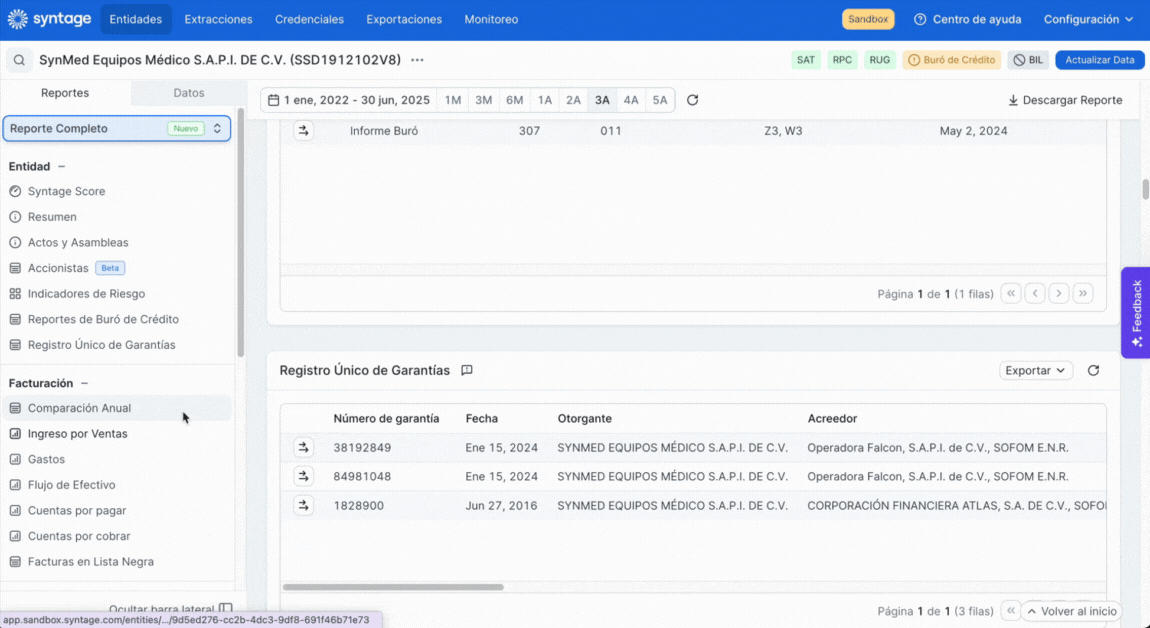
Task: Select the 1M time range
Action: tap(453, 100)
